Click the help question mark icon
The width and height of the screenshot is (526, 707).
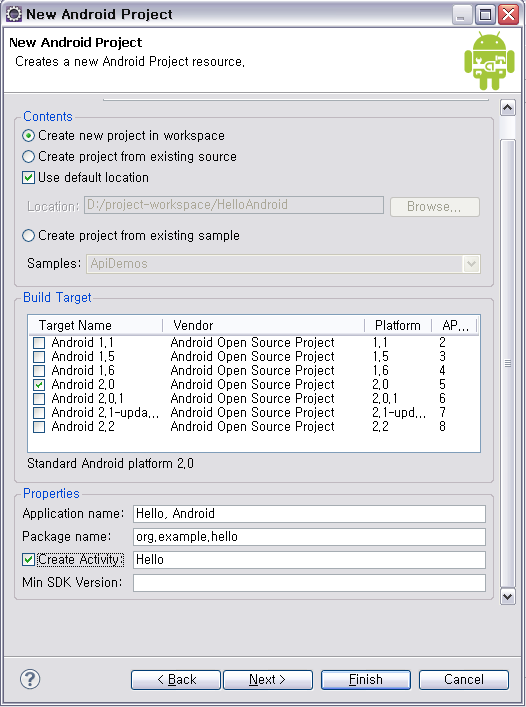coord(30,679)
